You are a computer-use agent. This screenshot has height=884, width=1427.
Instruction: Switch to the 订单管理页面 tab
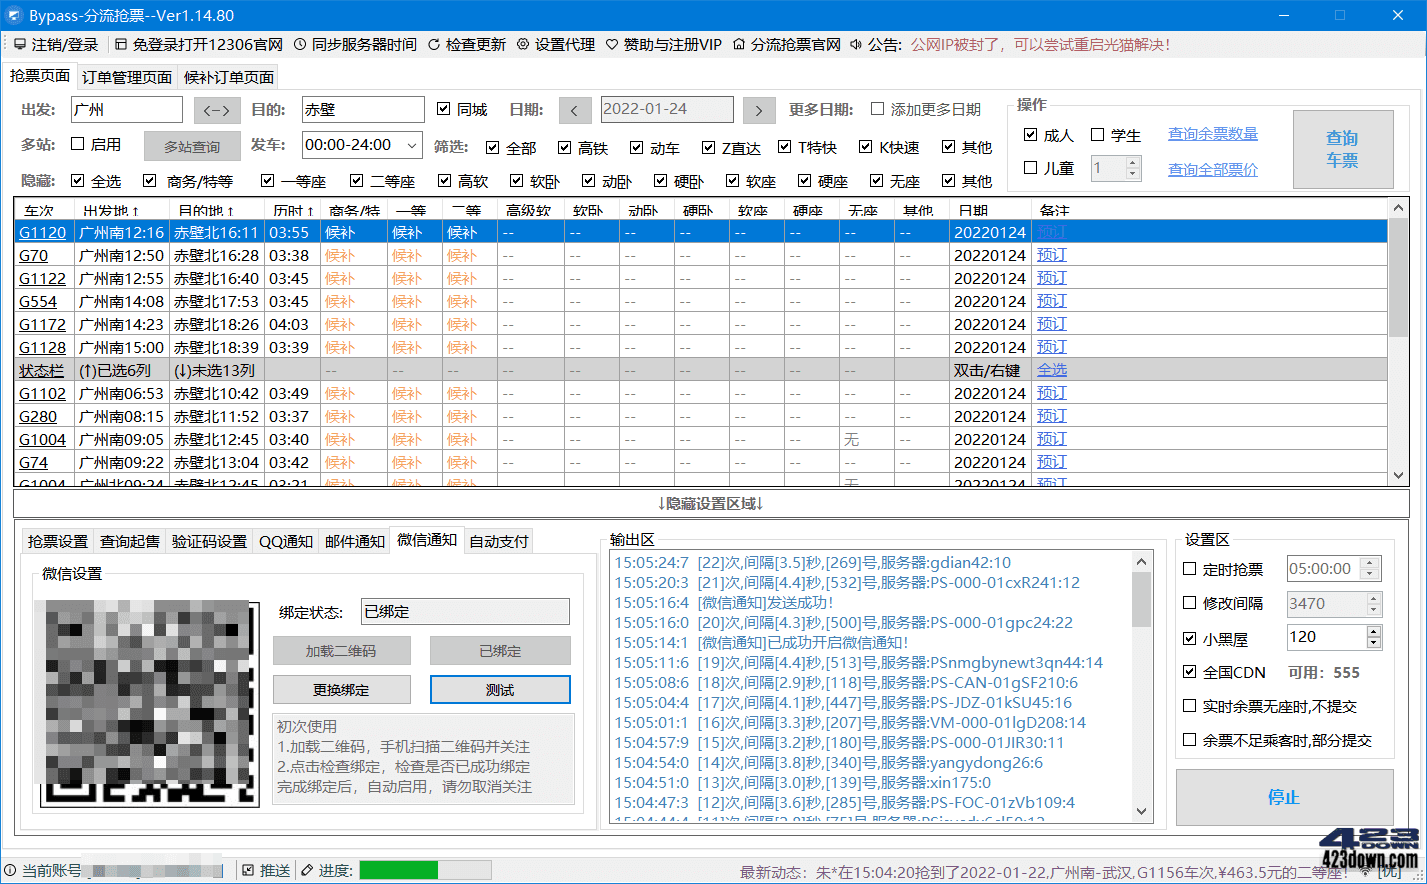[x=128, y=76]
